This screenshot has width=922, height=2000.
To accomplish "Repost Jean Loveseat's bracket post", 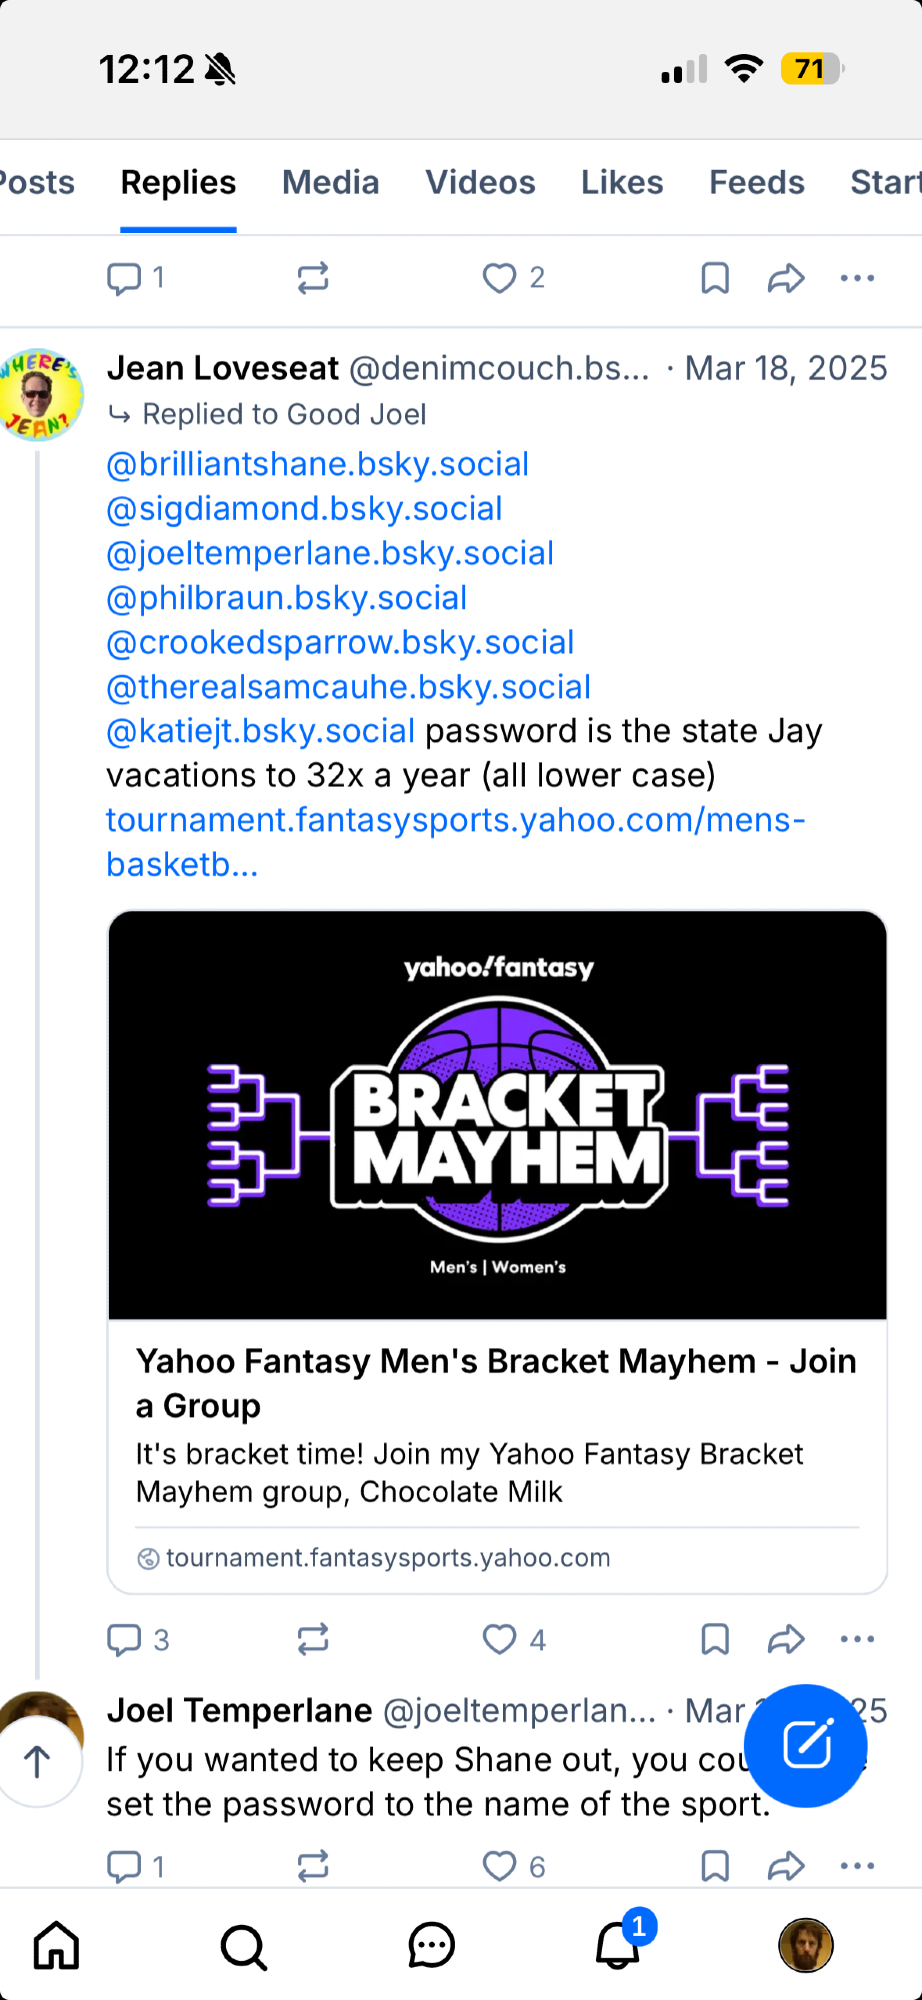I will point(313,1639).
